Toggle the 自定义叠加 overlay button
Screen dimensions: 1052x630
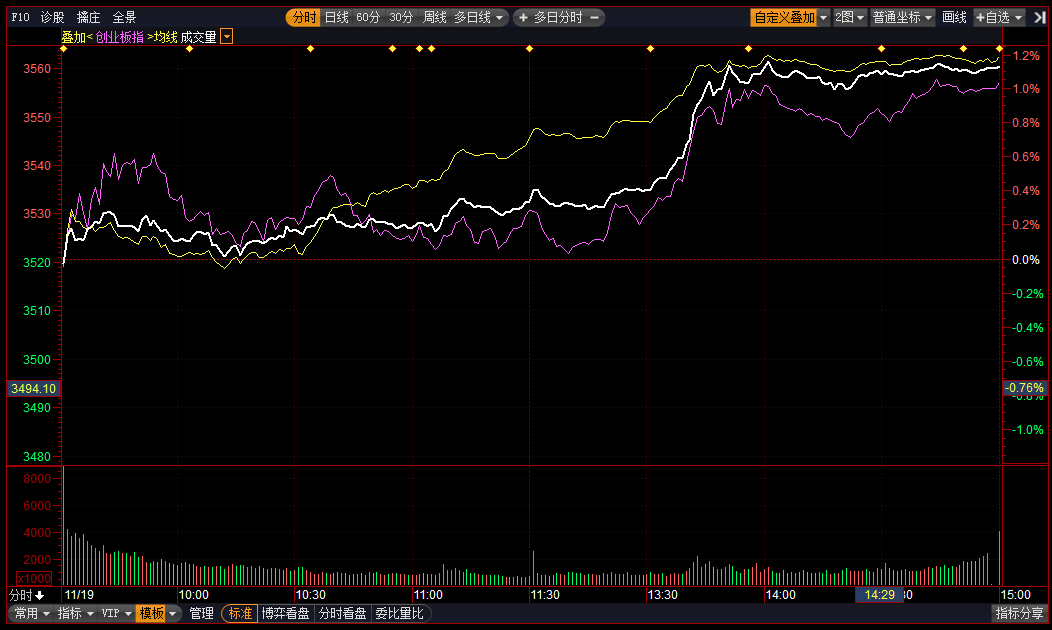point(784,17)
